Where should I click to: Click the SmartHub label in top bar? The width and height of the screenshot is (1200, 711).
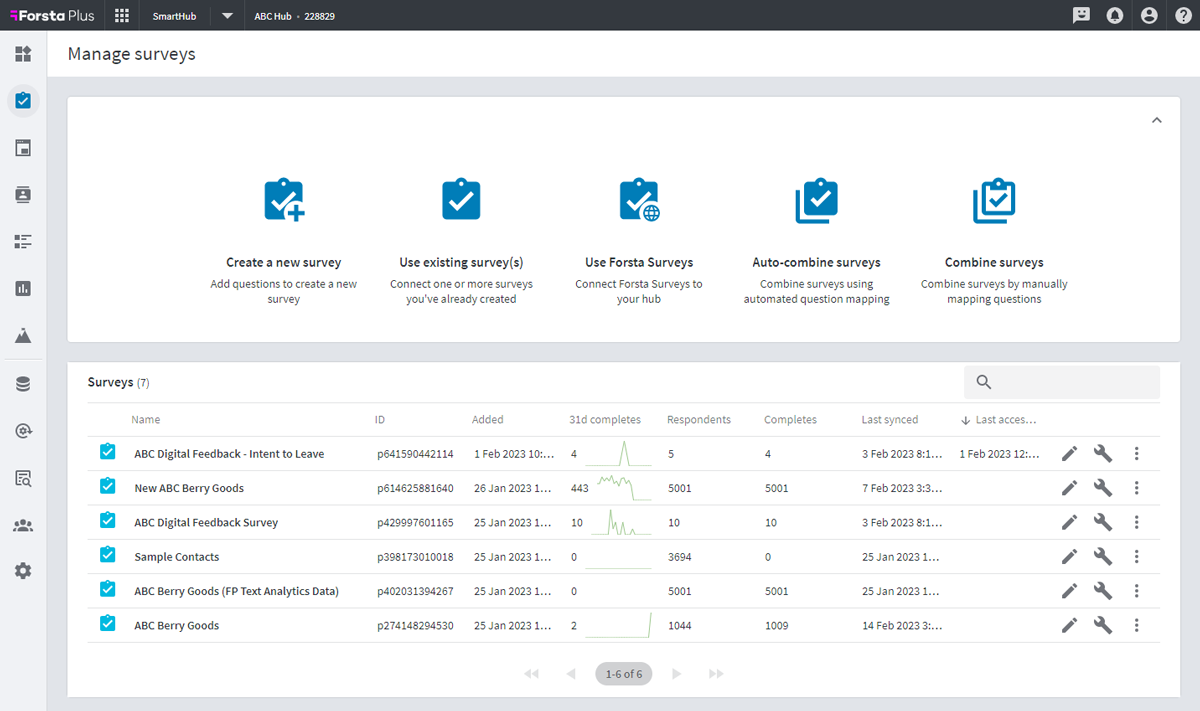(x=175, y=16)
